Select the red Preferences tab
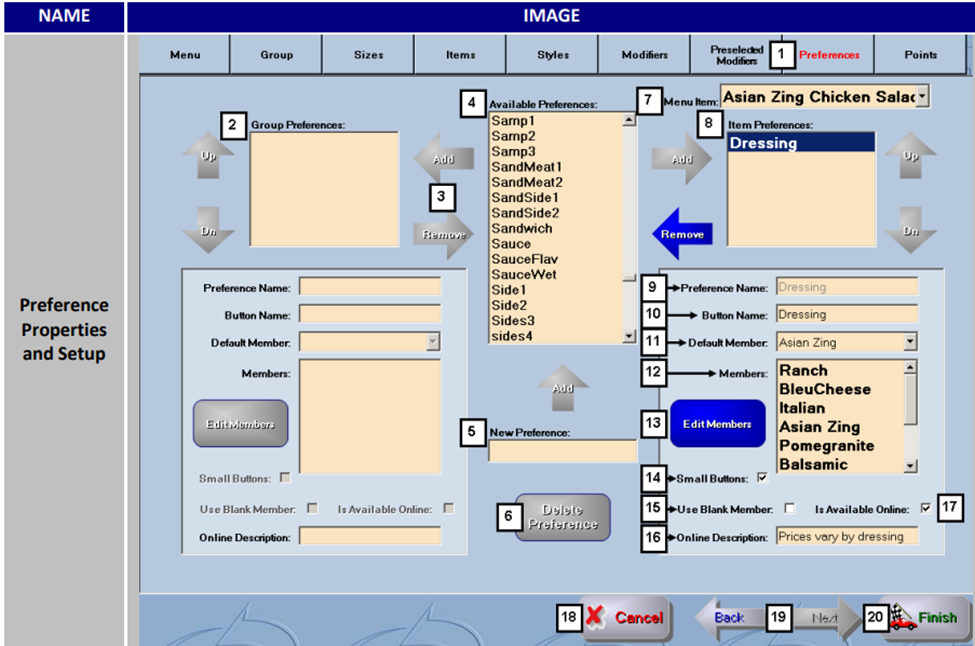Screen dimensions: 975x646 pos(829,55)
